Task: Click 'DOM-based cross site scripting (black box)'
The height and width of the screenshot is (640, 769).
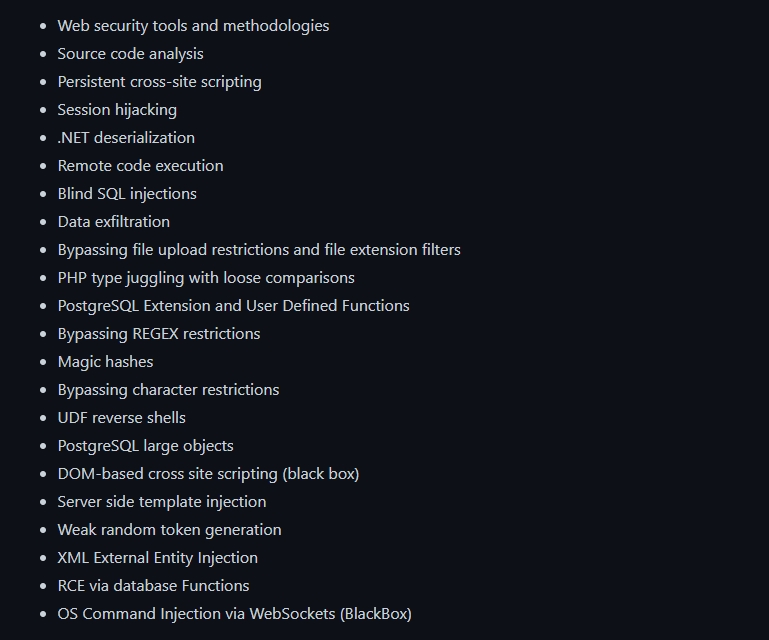Action: coord(208,474)
